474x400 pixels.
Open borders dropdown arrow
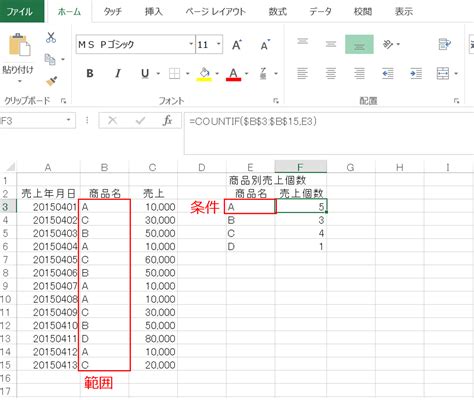[x=187, y=74]
